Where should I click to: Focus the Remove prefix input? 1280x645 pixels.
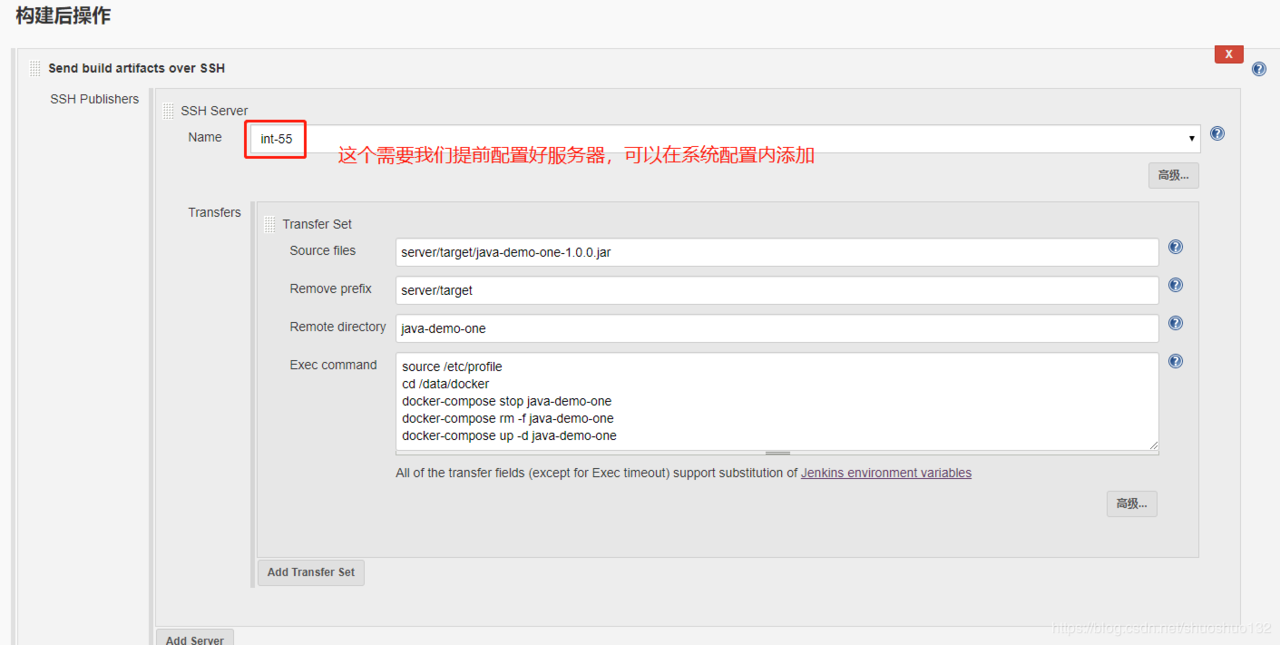(x=777, y=290)
